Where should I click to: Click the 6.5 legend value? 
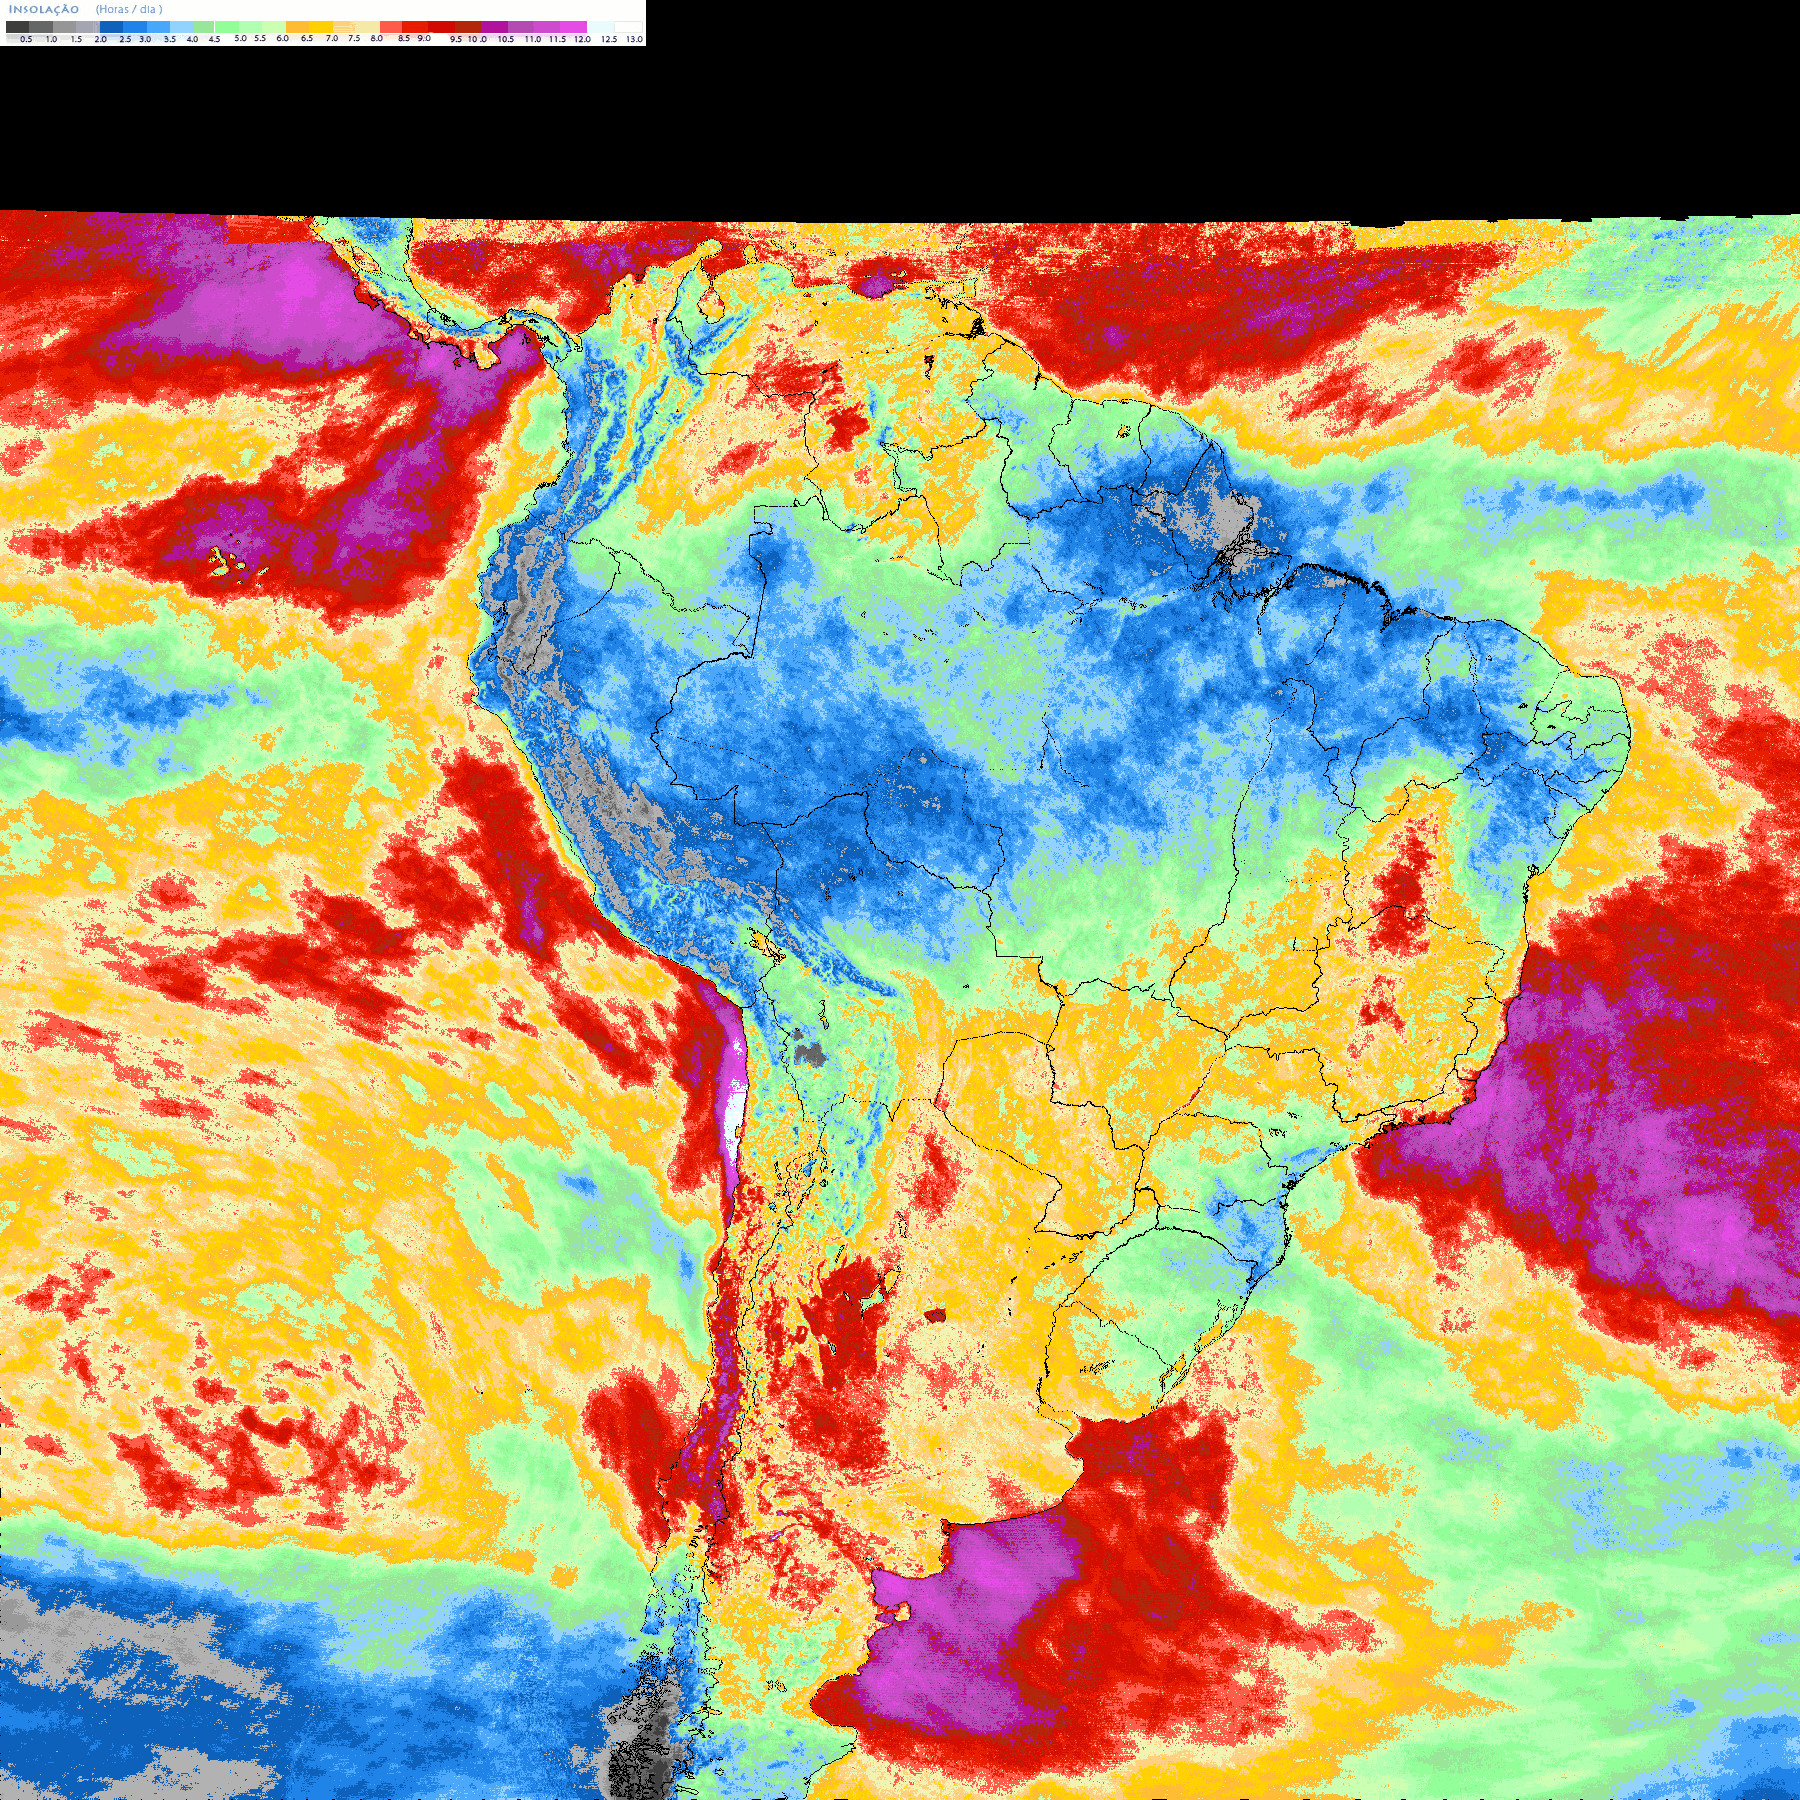point(307,38)
